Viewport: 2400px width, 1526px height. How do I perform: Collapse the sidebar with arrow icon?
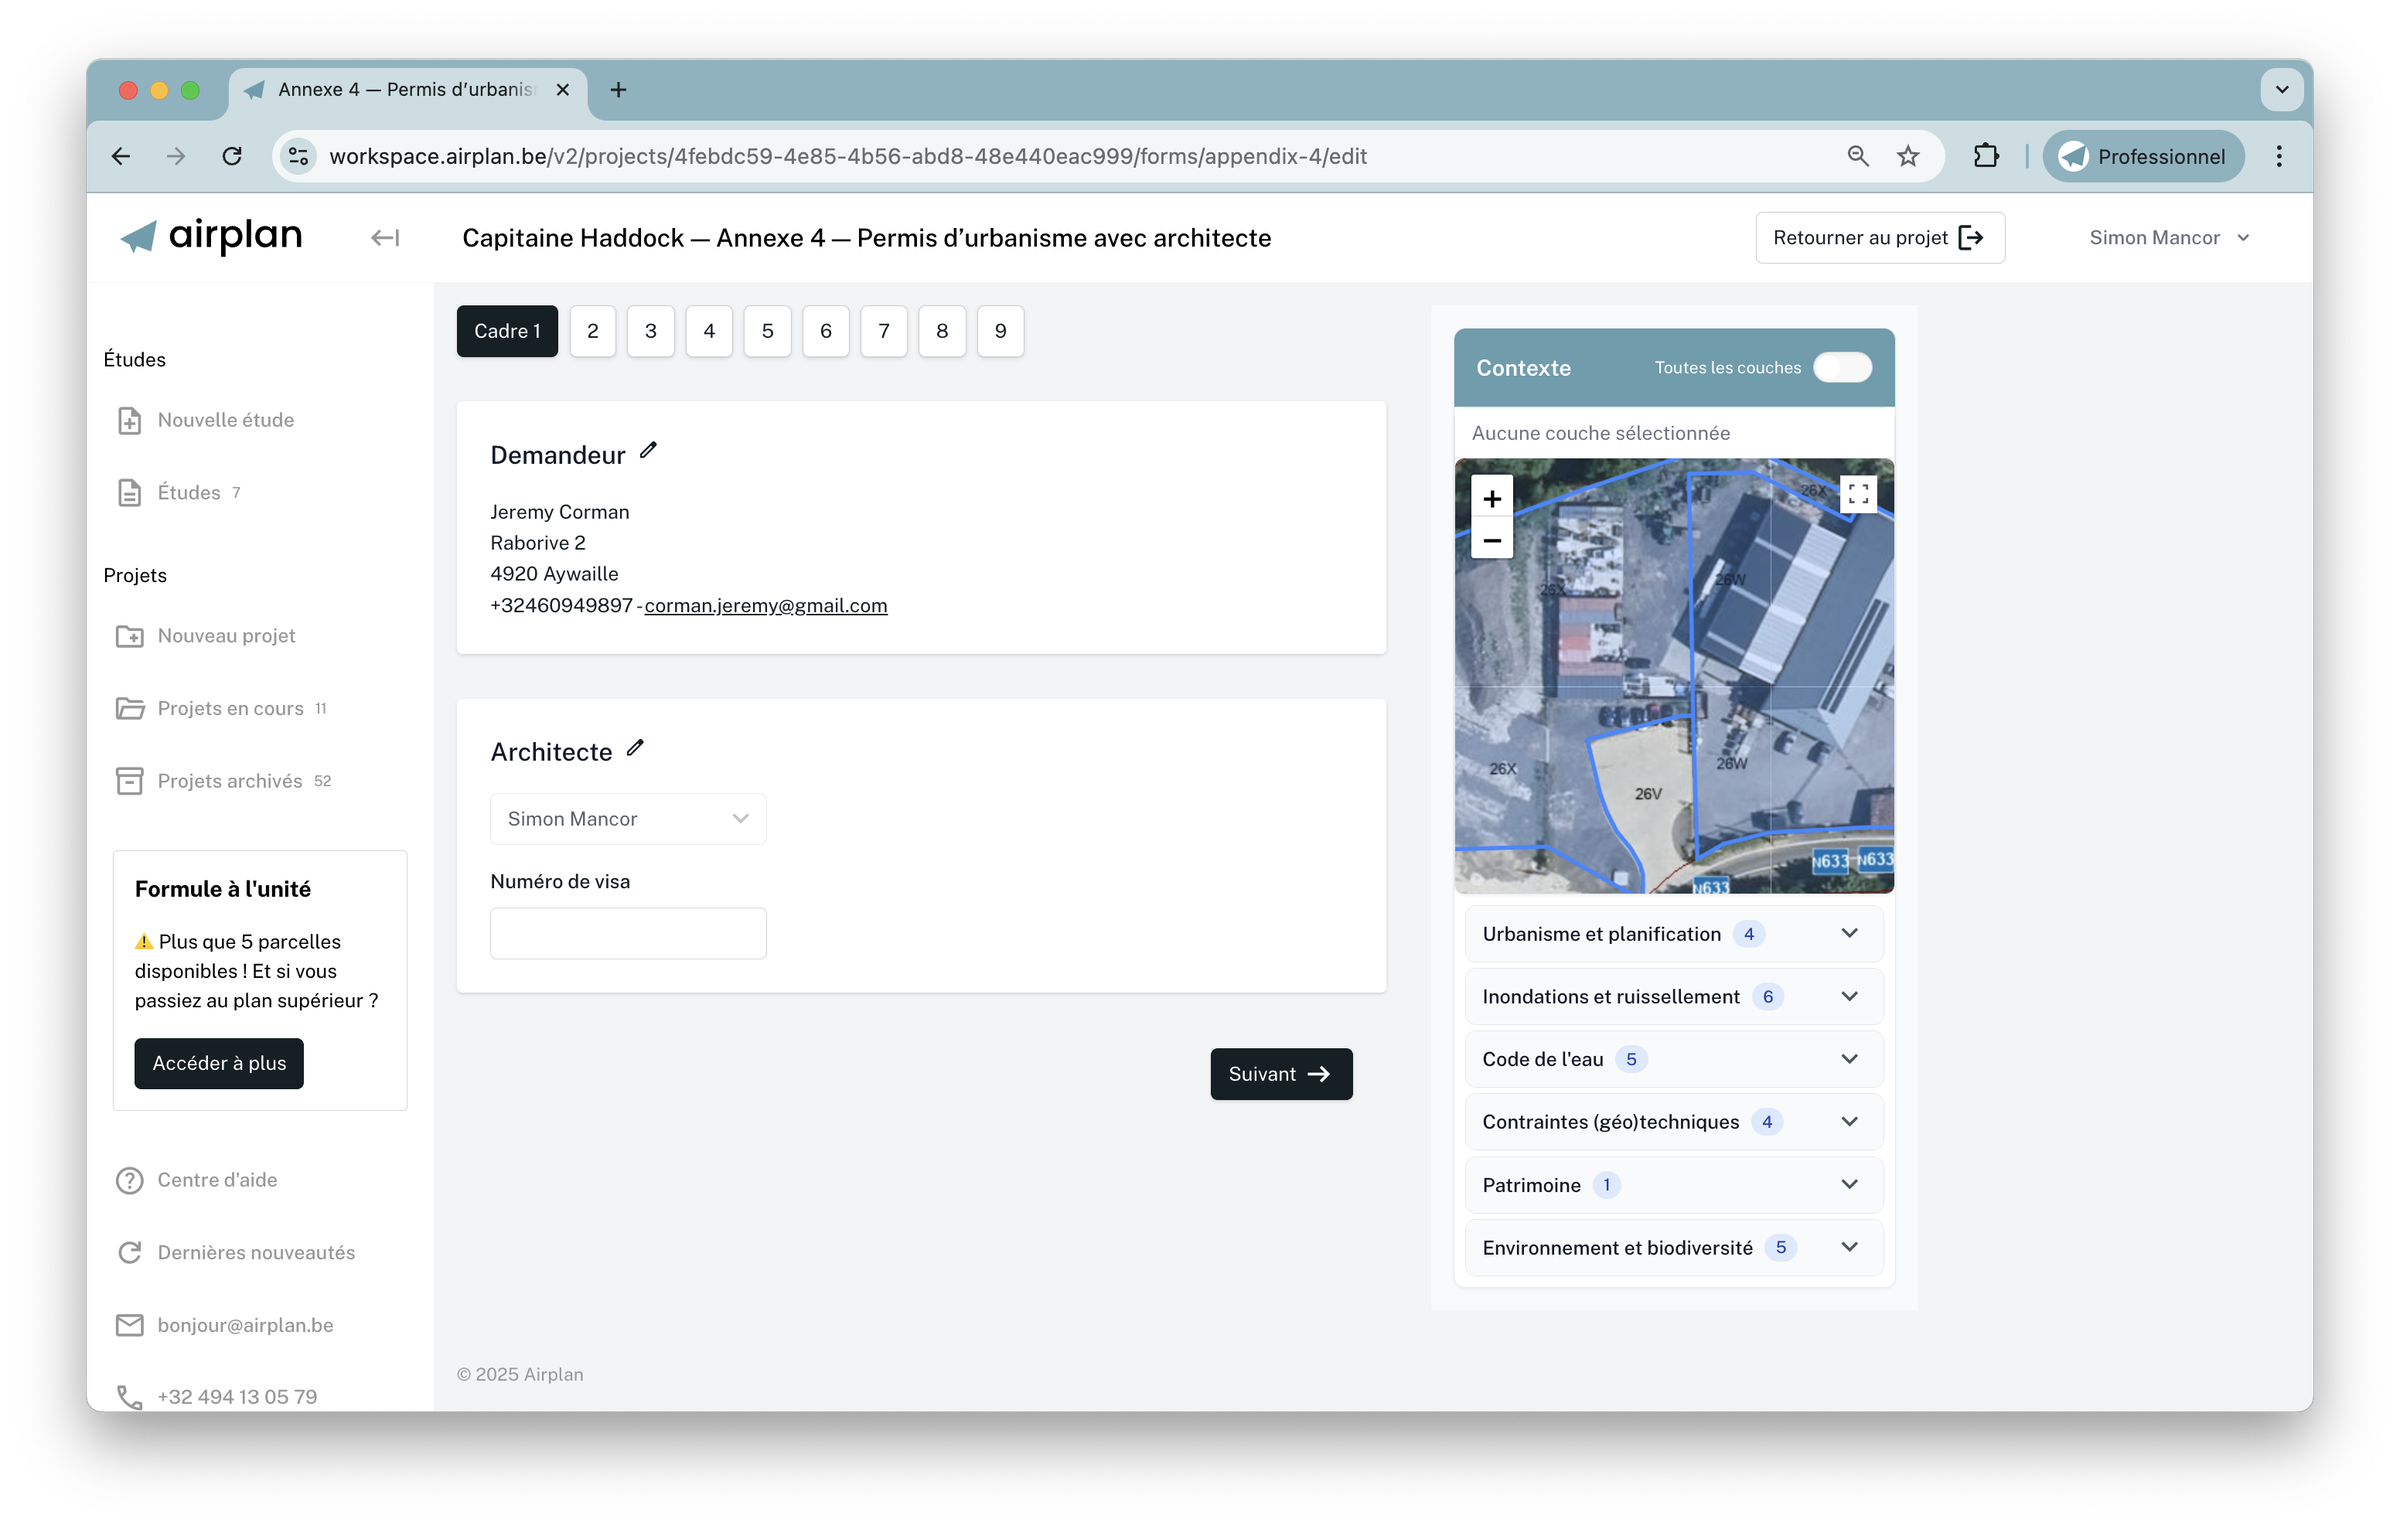385,238
